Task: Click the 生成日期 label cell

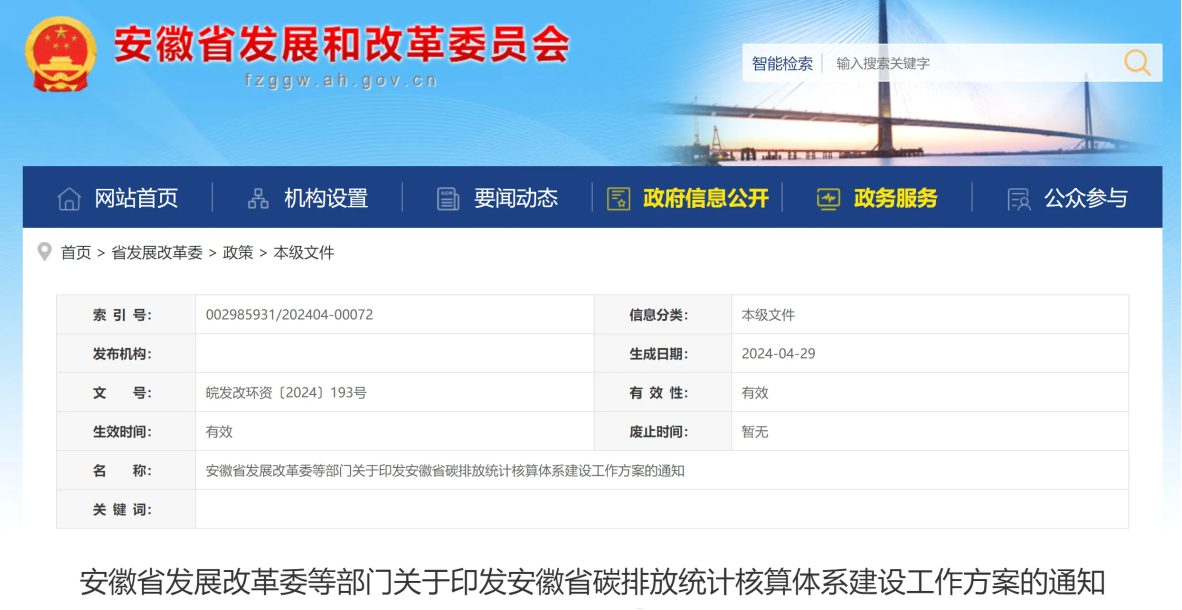Action: [x=663, y=354]
